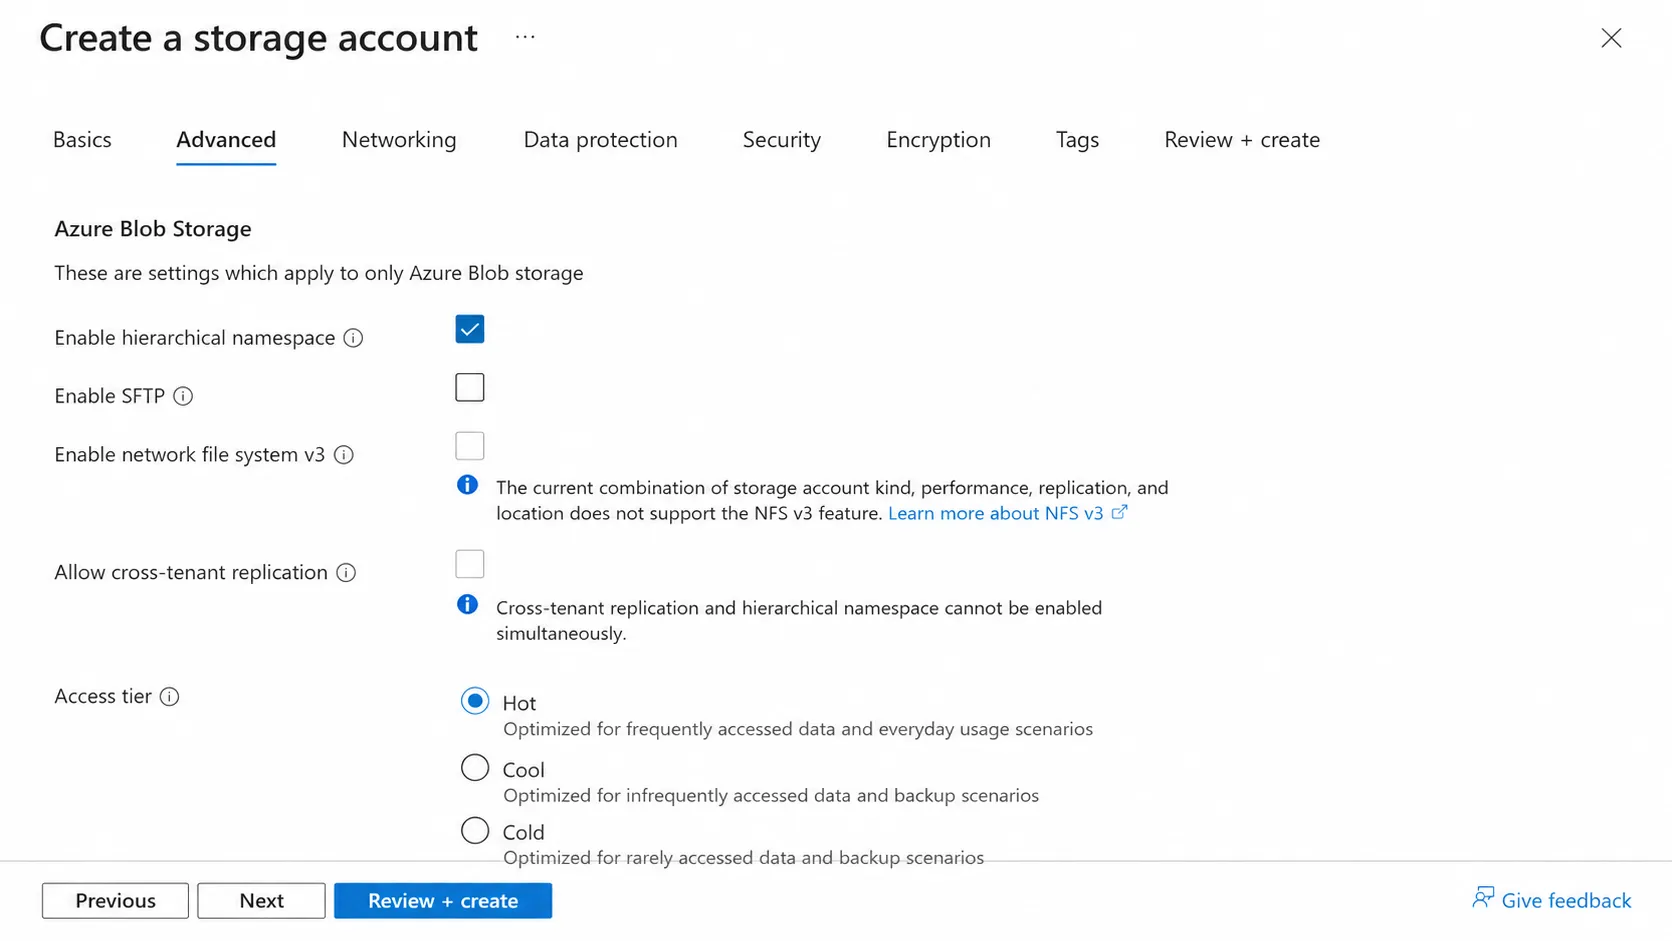
Task: Click 'These are settings which apply' text
Action: pyautogui.click(x=319, y=273)
